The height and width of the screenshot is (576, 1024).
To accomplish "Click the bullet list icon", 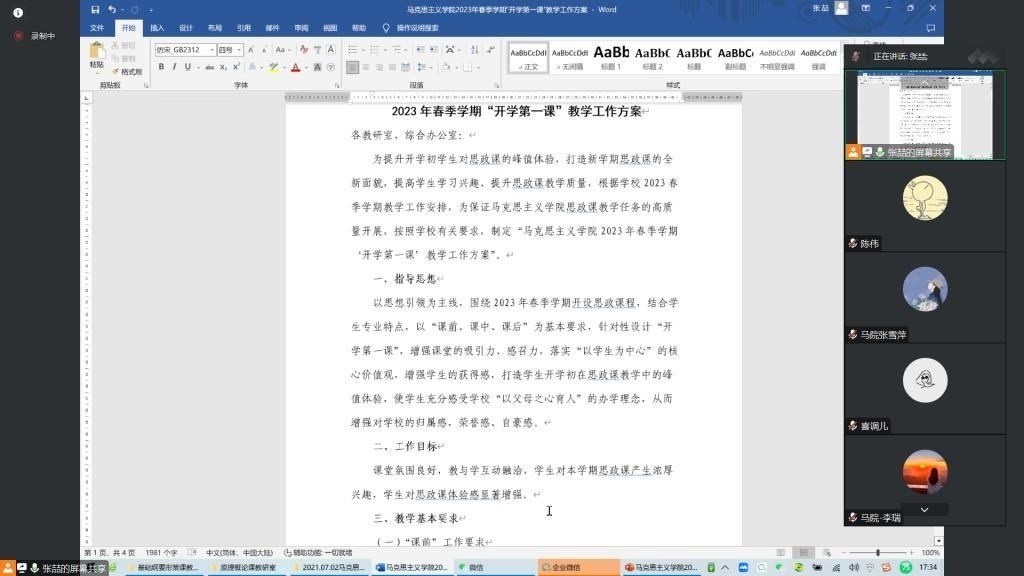I will [x=353, y=50].
